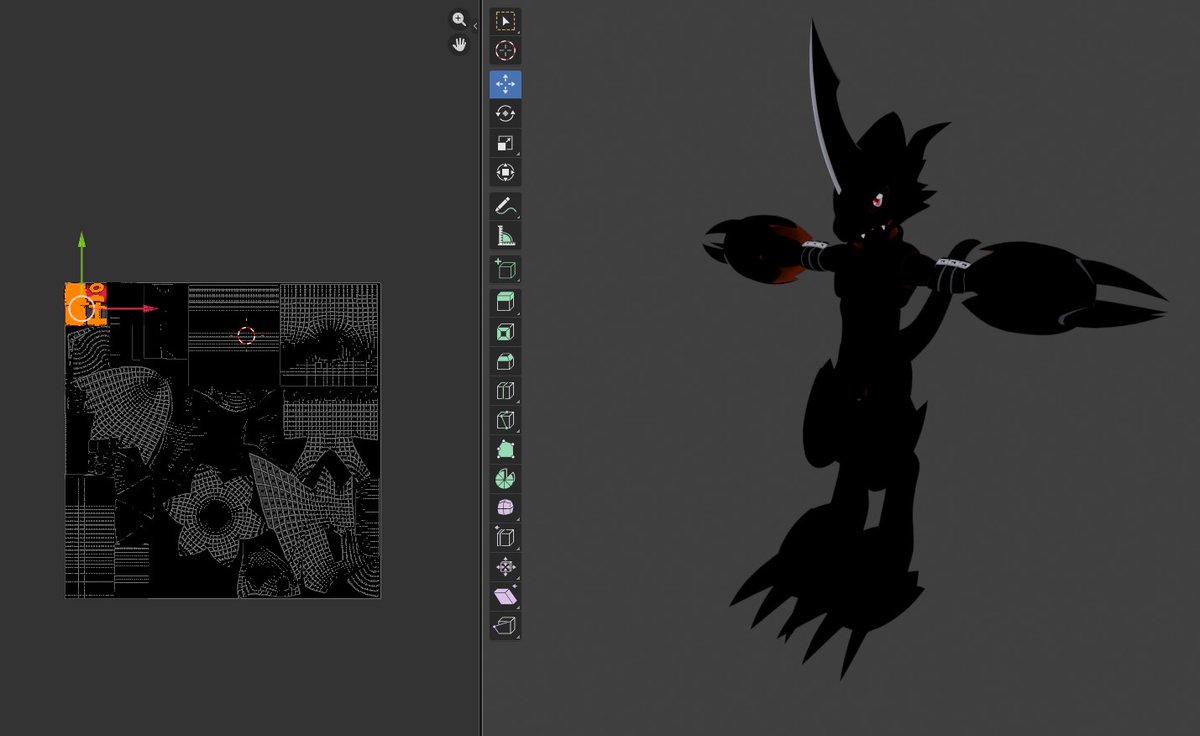Select the Scale tool
Viewport: 1200px width, 736px height.
(505, 143)
